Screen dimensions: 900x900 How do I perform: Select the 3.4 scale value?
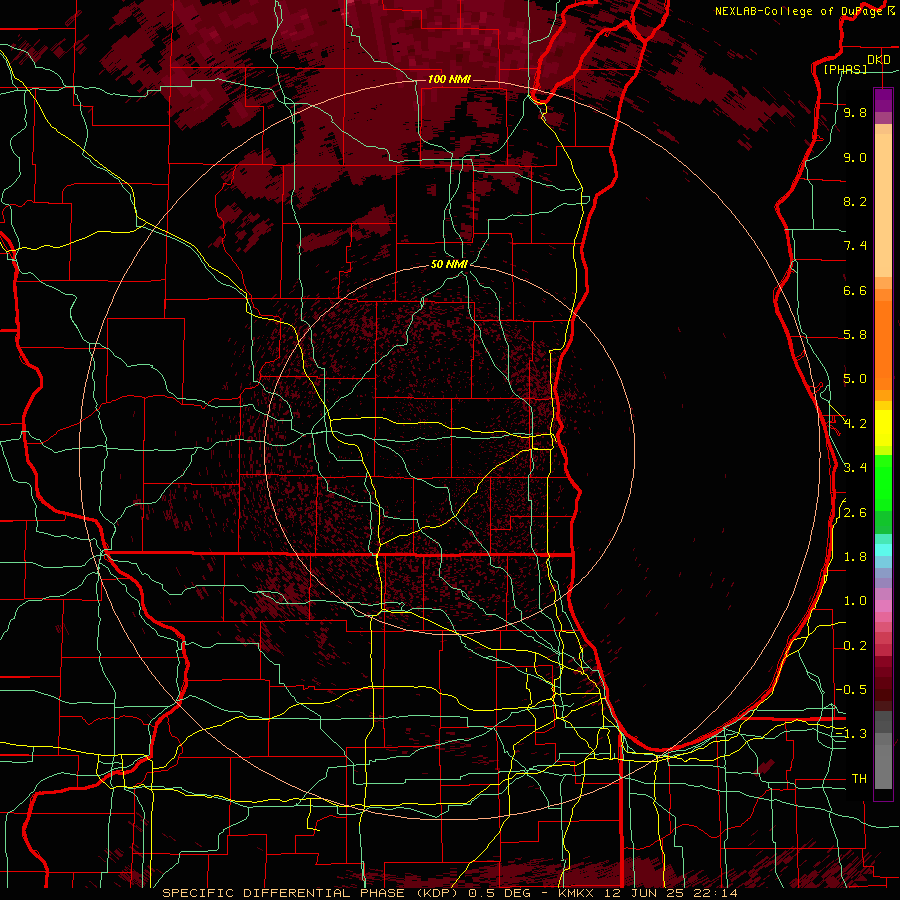pos(855,468)
